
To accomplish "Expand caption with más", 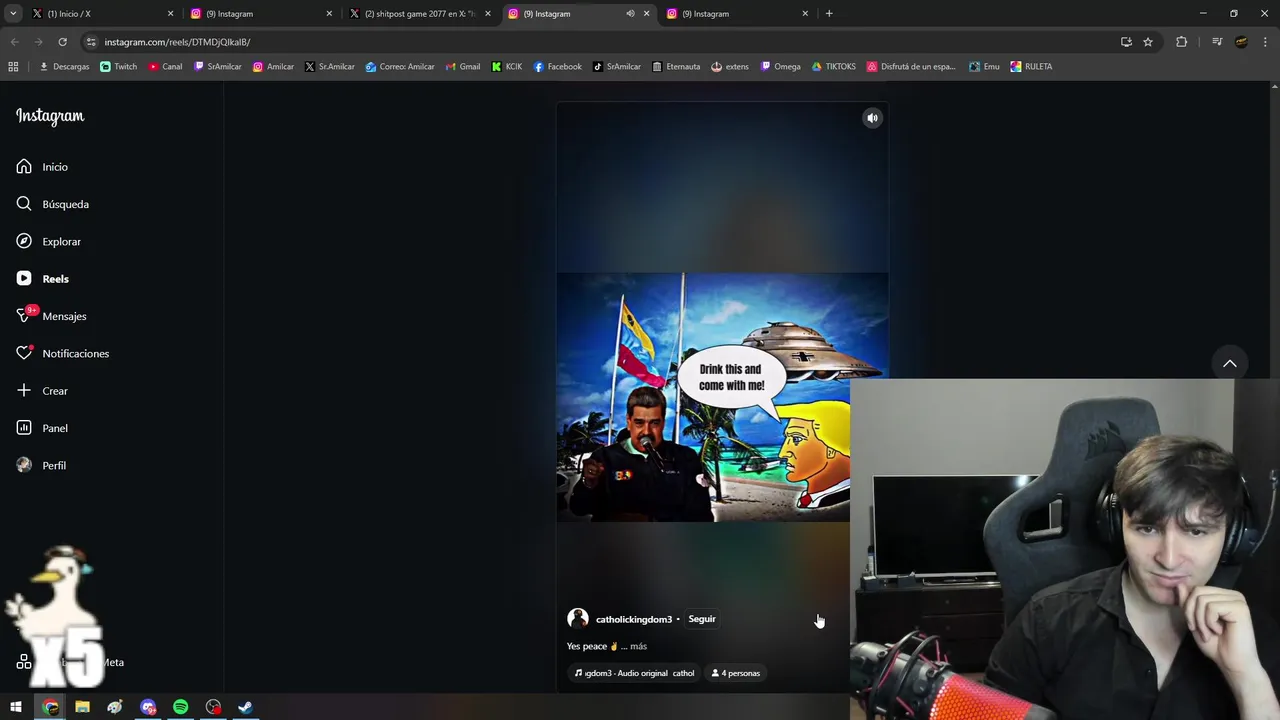I will click(638, 646).
